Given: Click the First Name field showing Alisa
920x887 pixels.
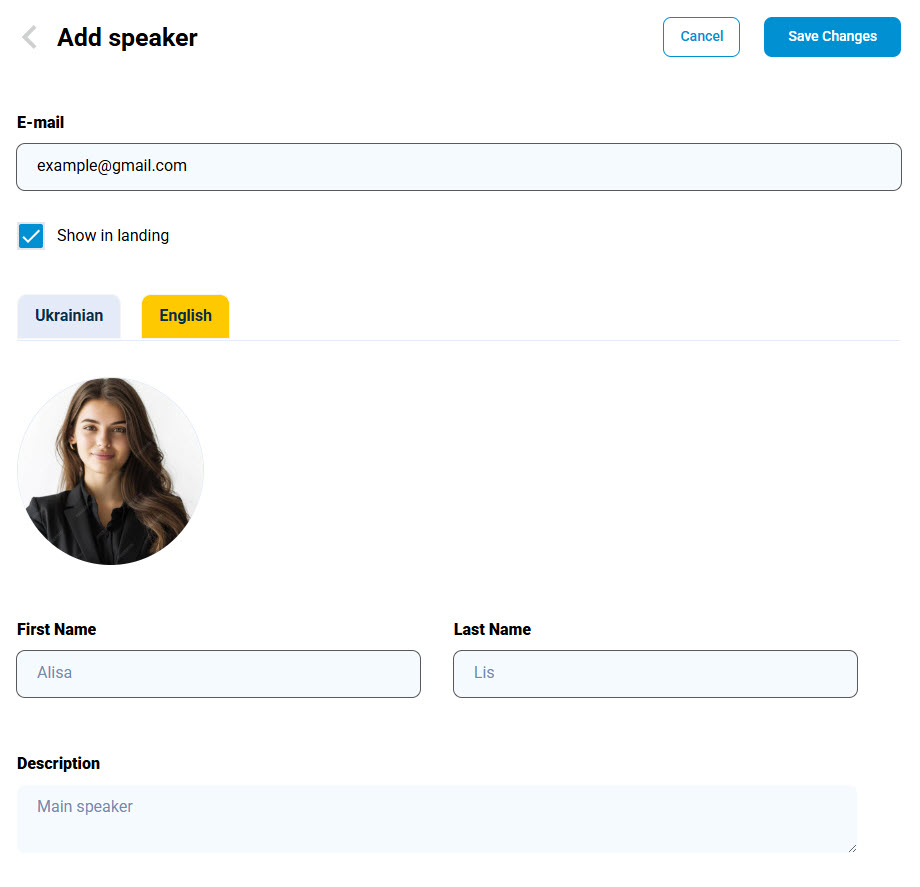Looking at the screenshot, I should point(218,673).
